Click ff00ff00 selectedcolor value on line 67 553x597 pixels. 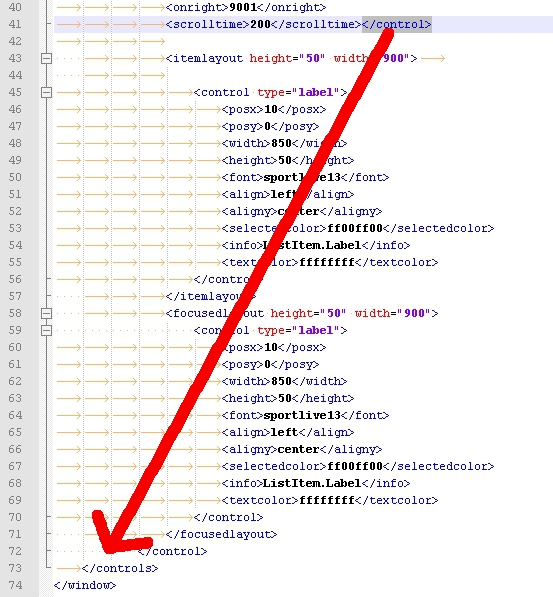coord(355,466)
